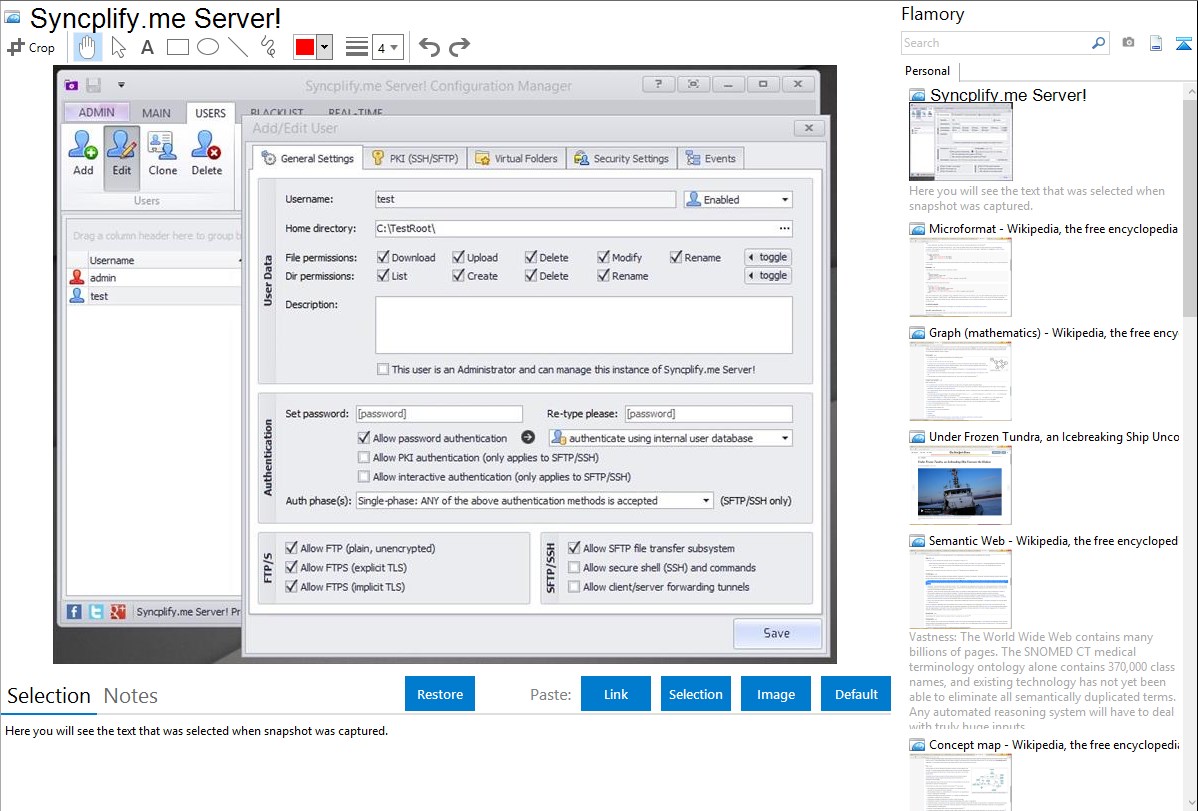
Task: Toggle file permission Download checkbox
Action: tap(383, 257)
